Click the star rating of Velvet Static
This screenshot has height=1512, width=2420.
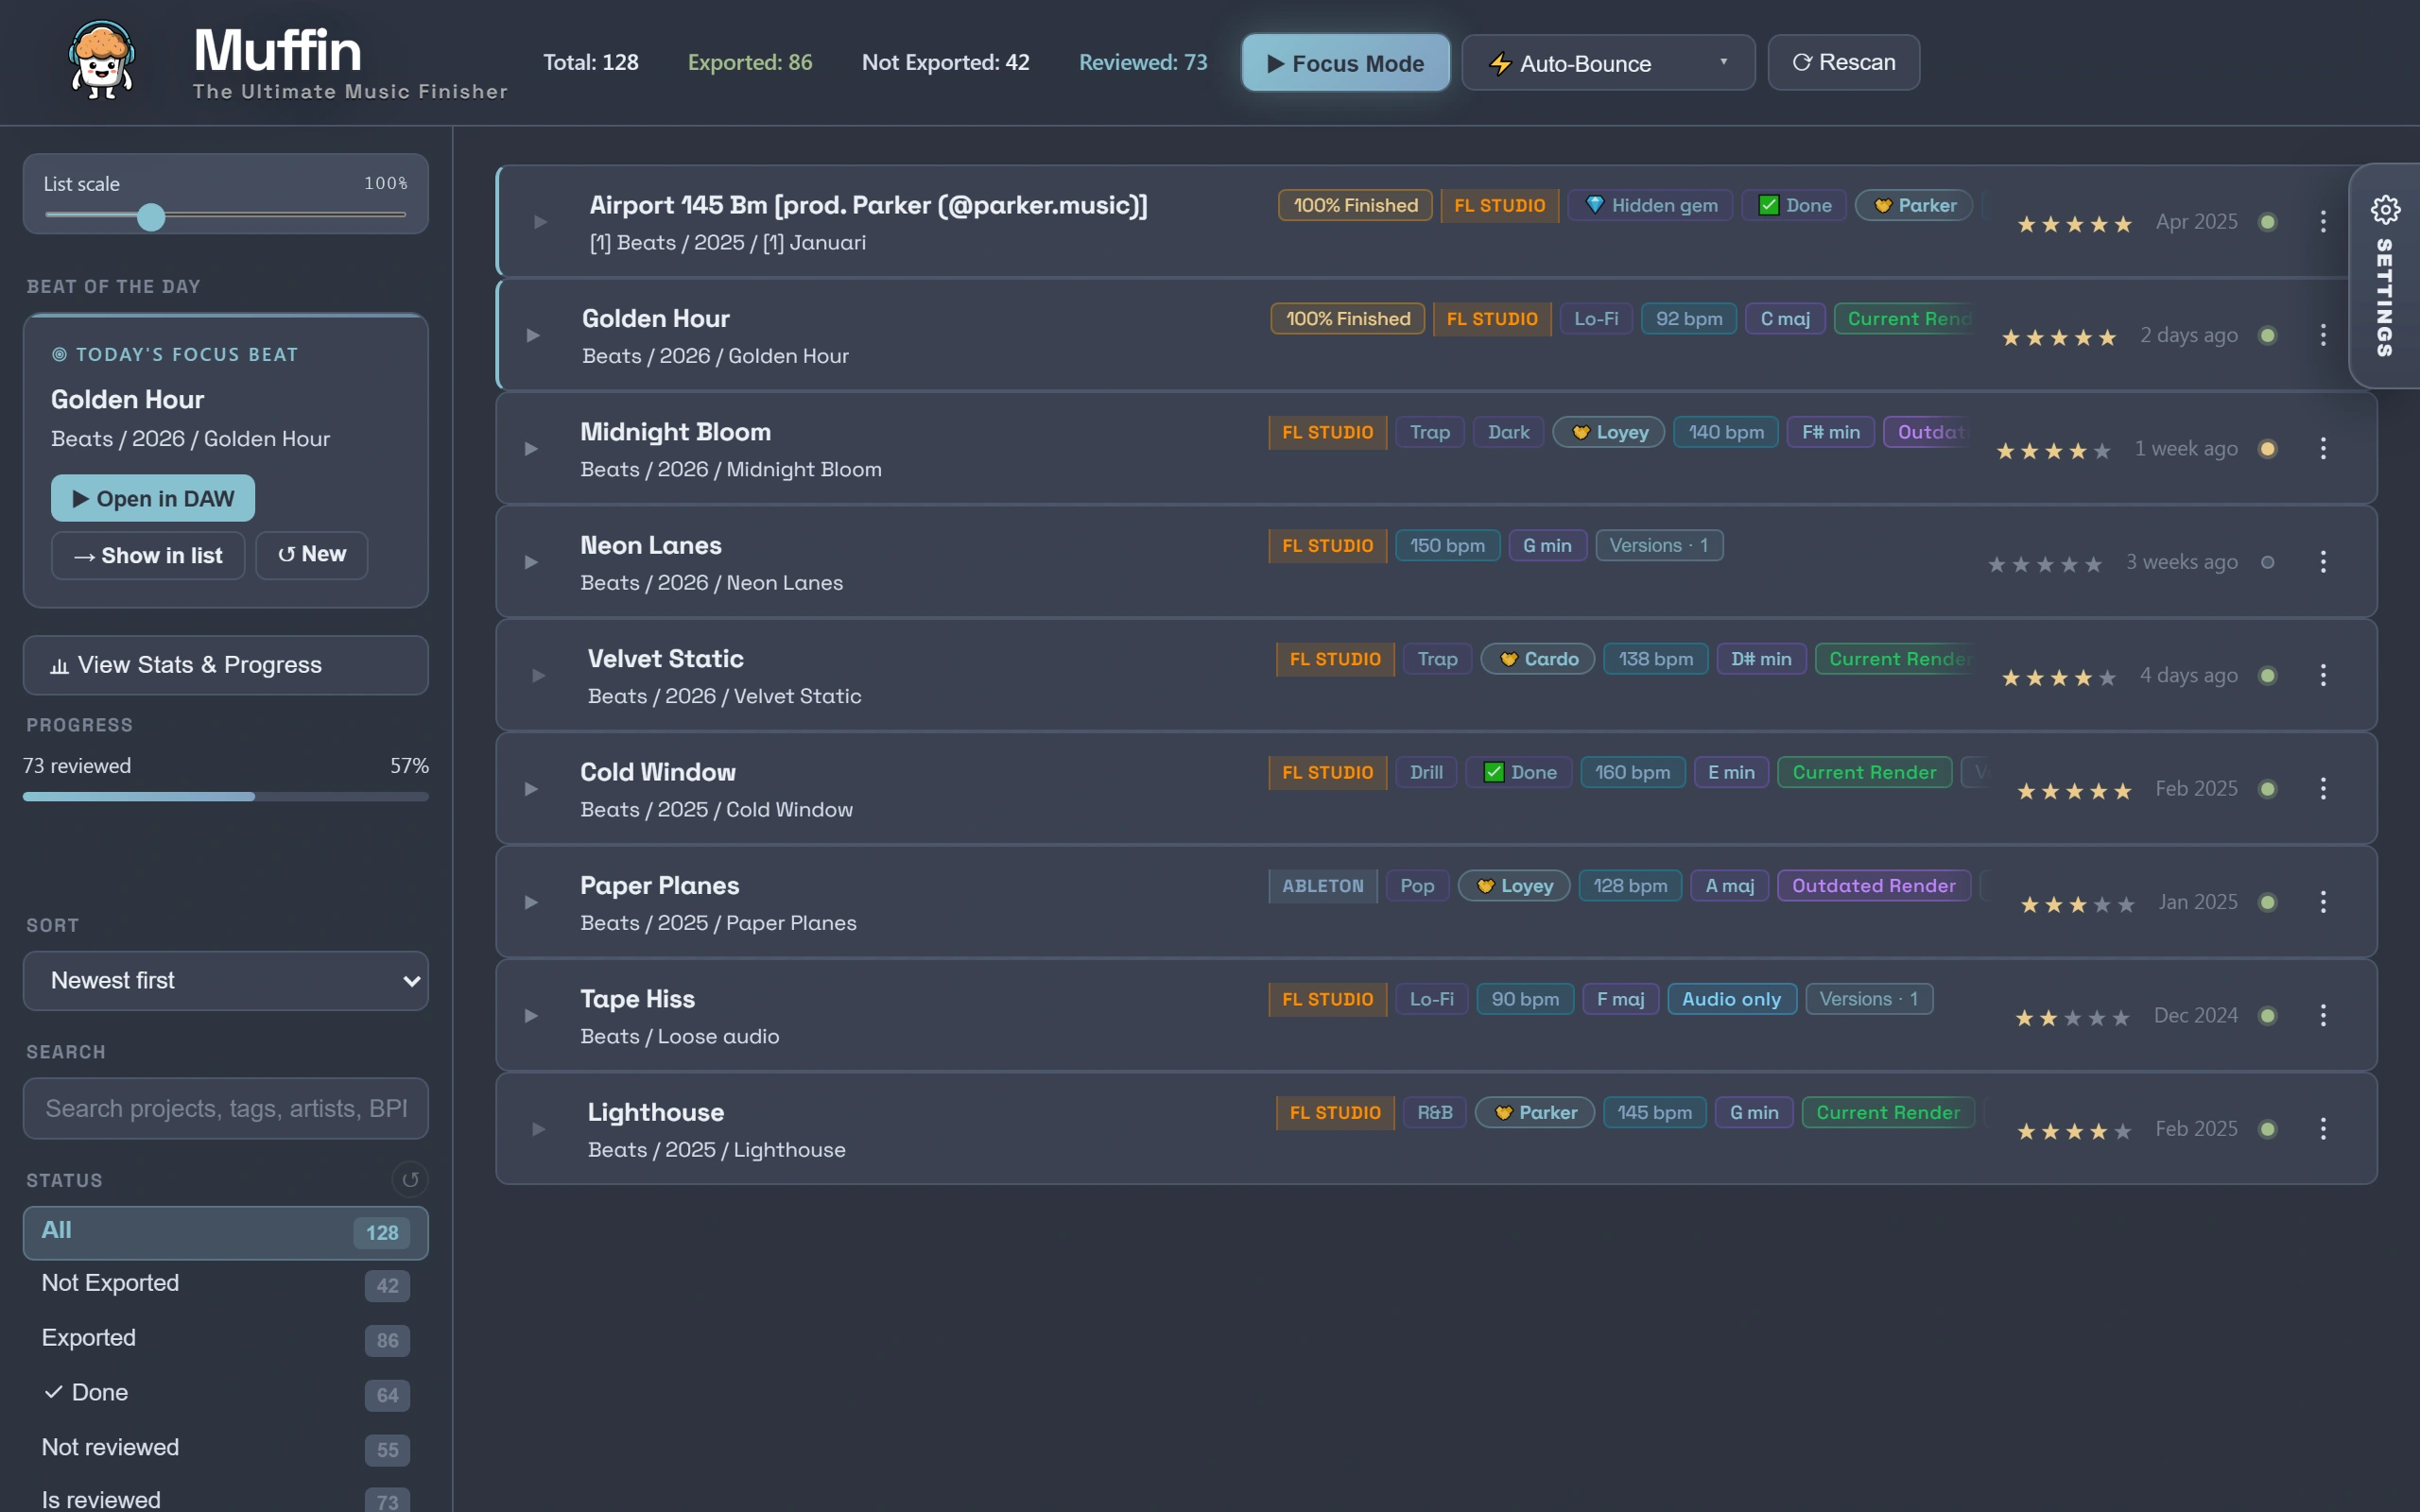coord(2058,678)
